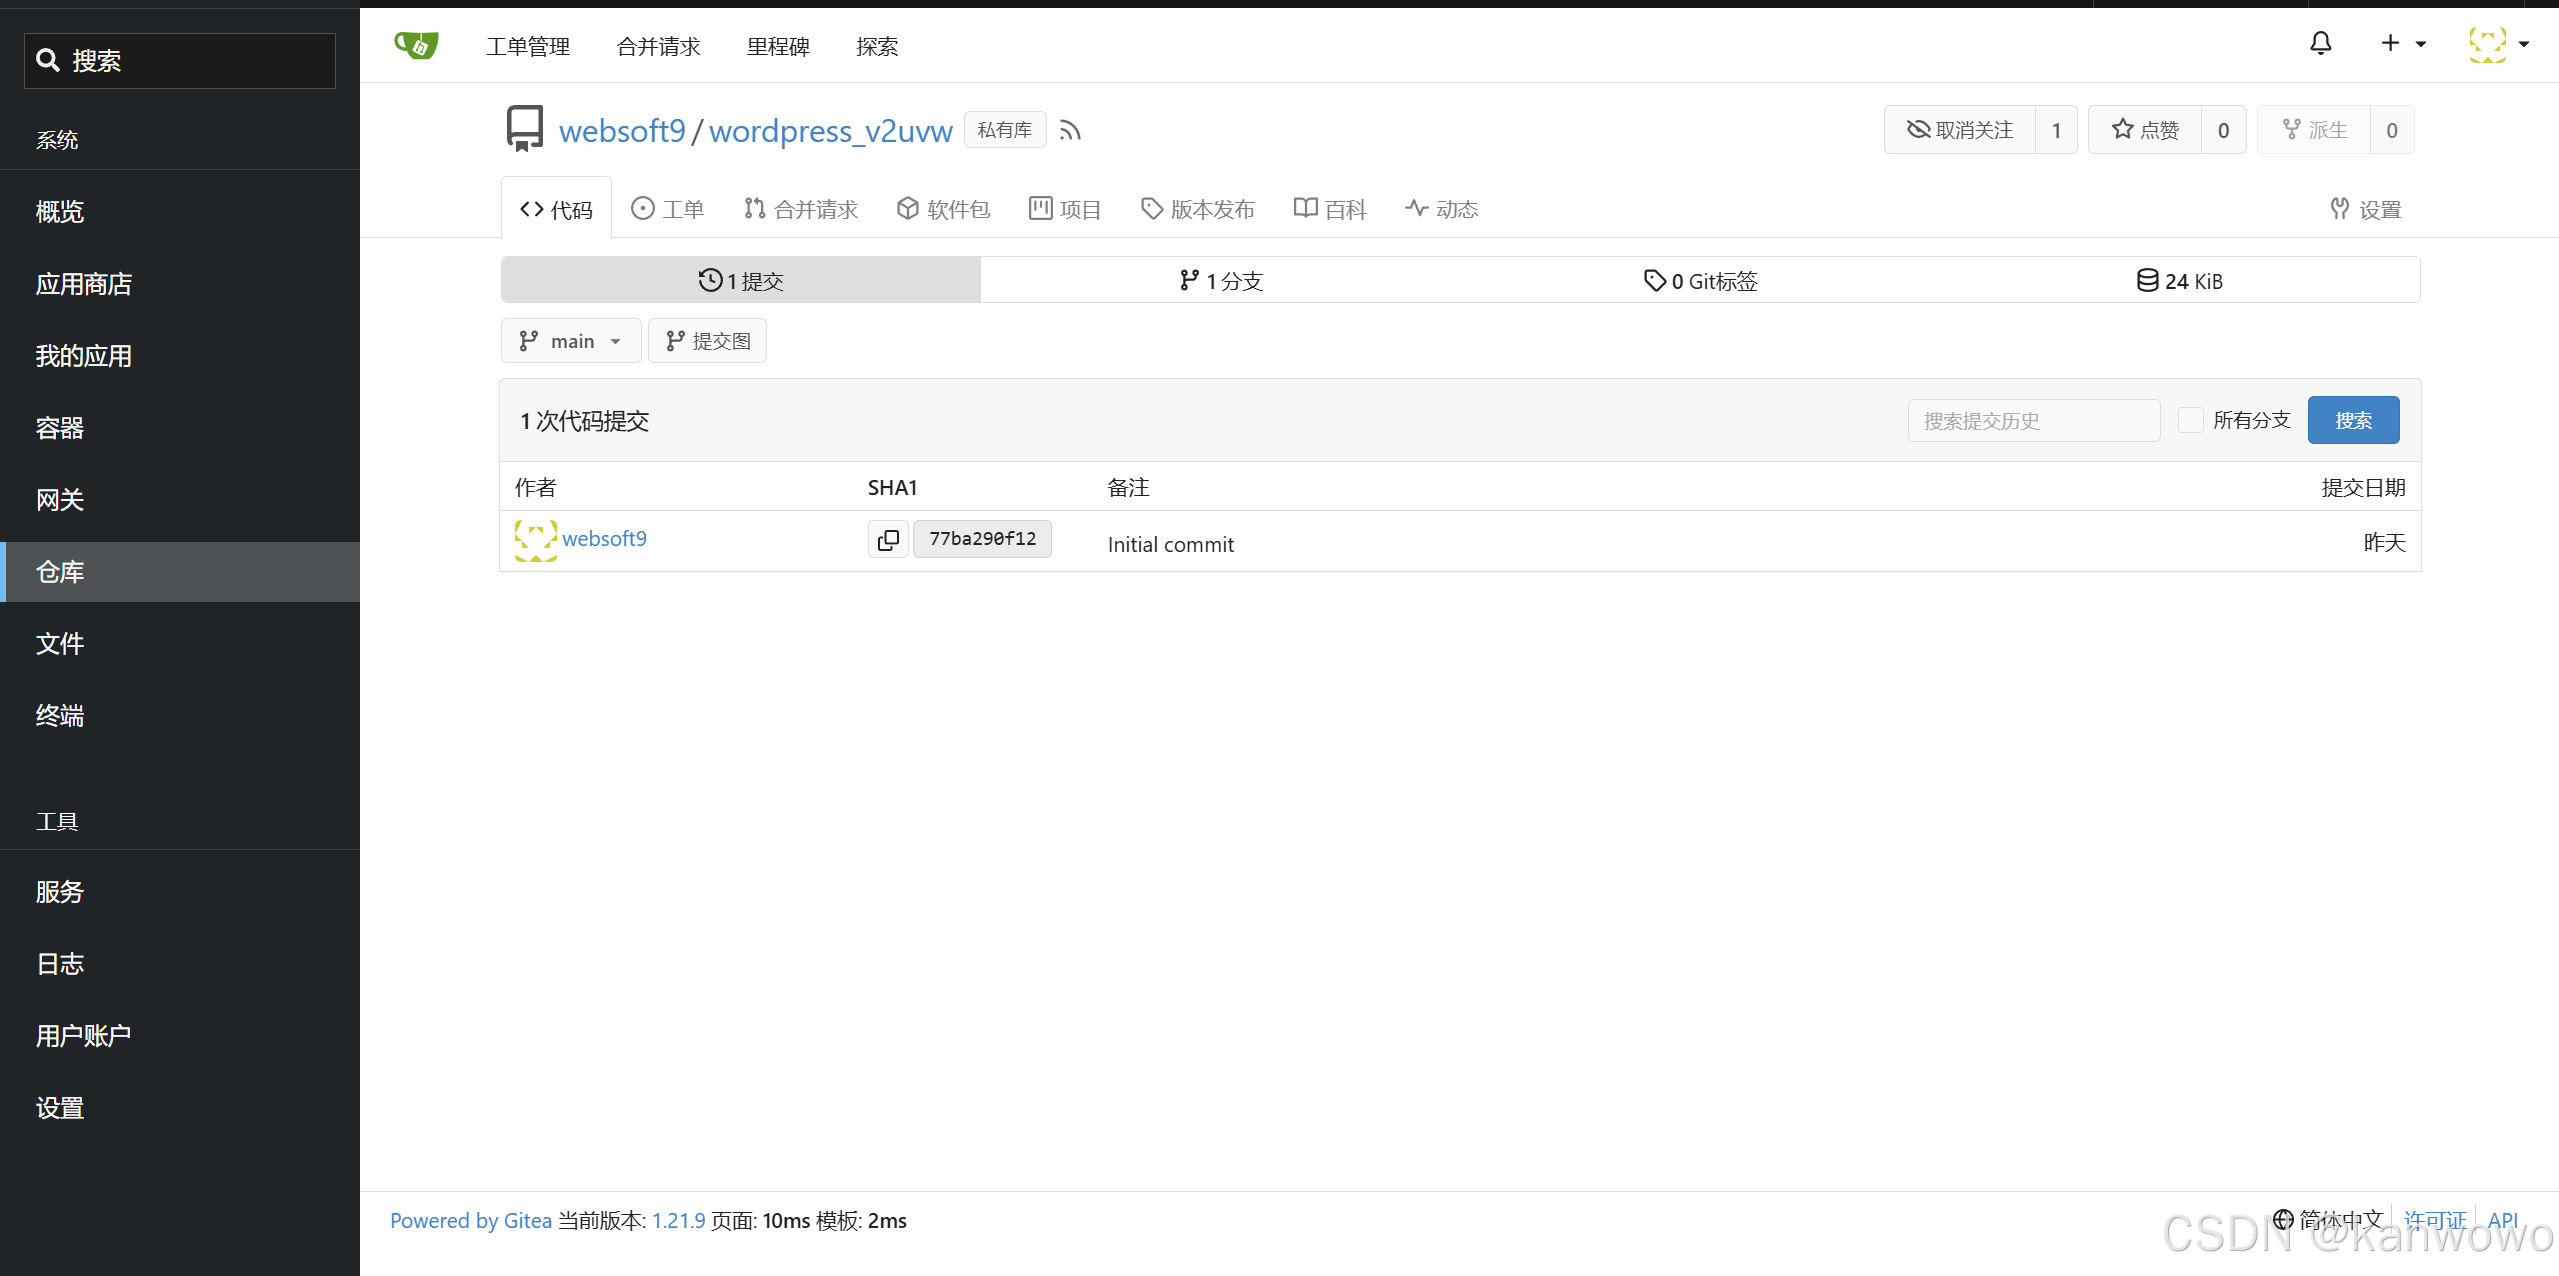Toggle 取消关注 watch button
2559x1276 pixels.
[1960, 130]
